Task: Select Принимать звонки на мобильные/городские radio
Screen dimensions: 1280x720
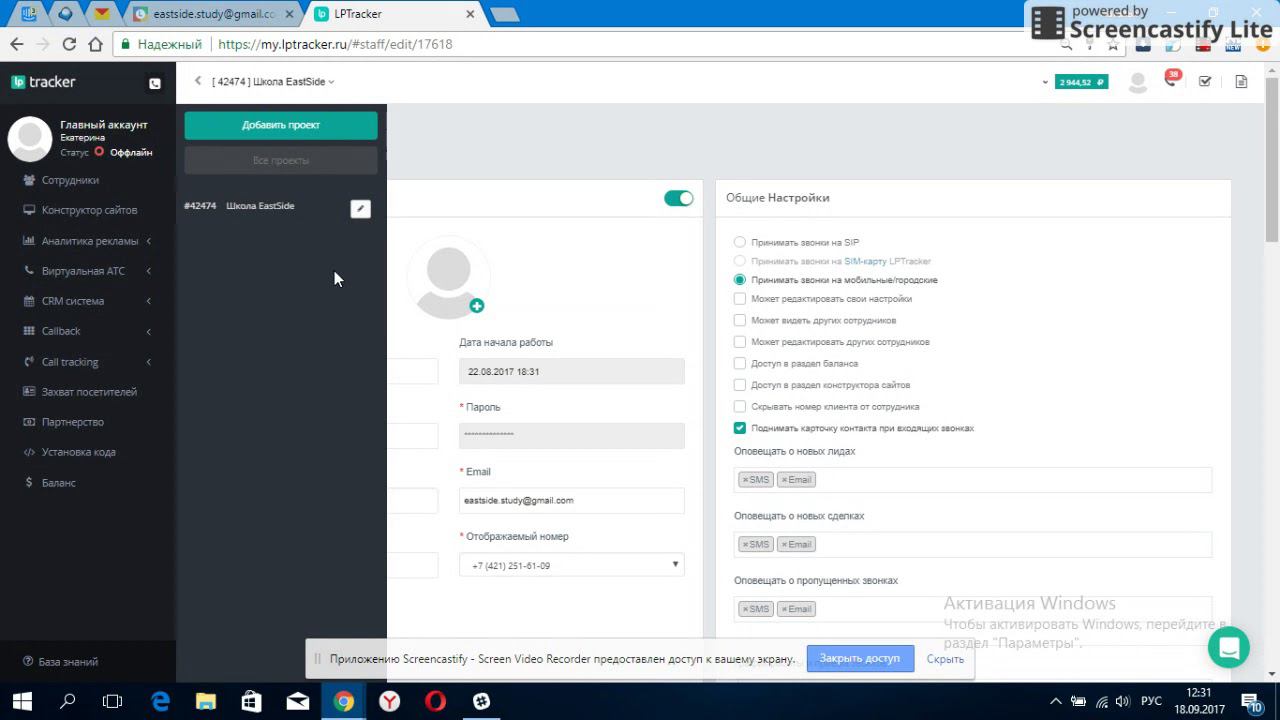Action: (x=740, y=280)
